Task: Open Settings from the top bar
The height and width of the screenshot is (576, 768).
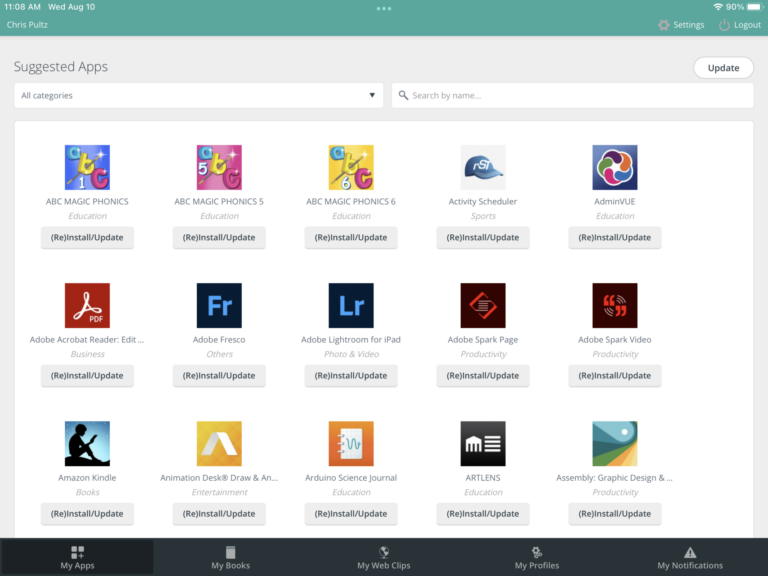Action: coord(680,25)
